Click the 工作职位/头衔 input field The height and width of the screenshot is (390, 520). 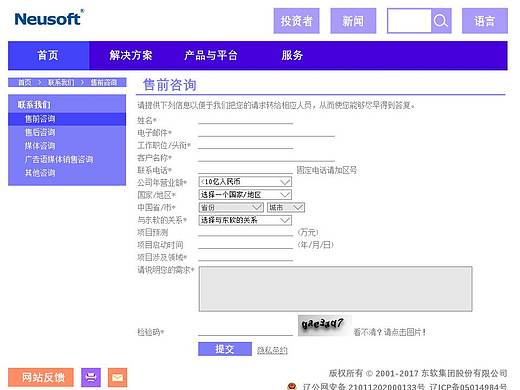point(245,145)
